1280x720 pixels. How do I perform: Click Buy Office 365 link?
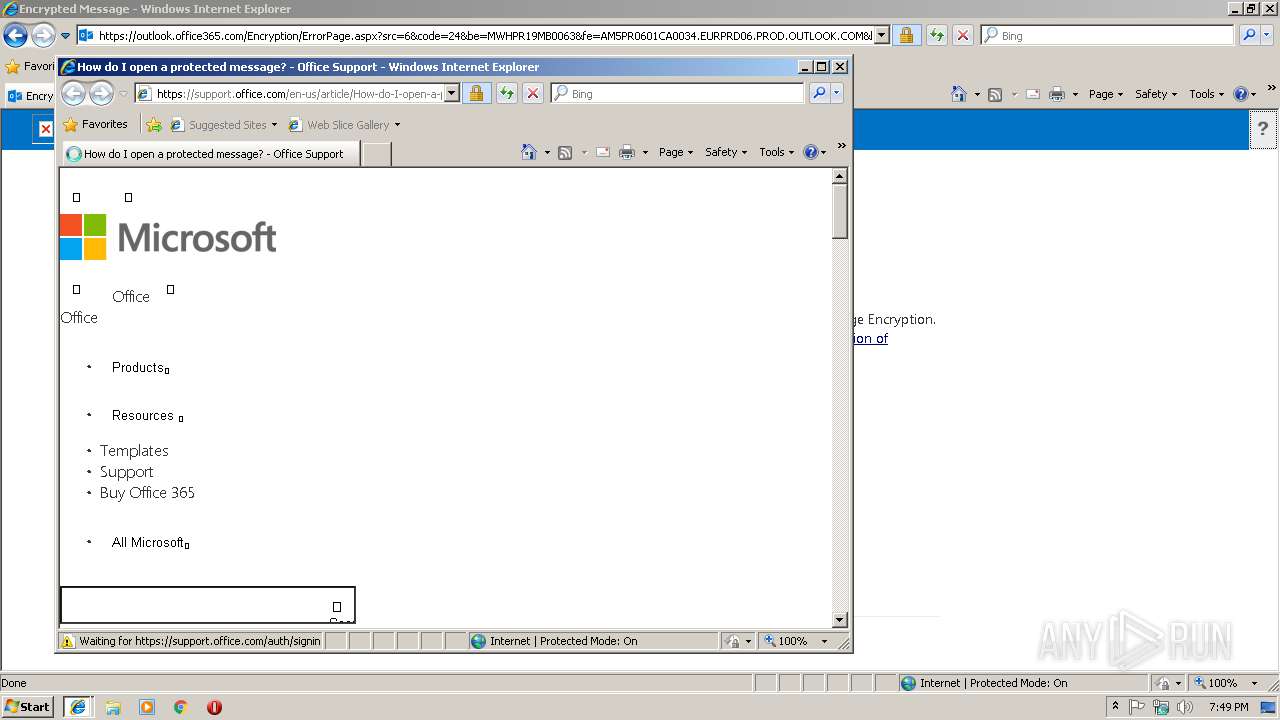[147, 493]
